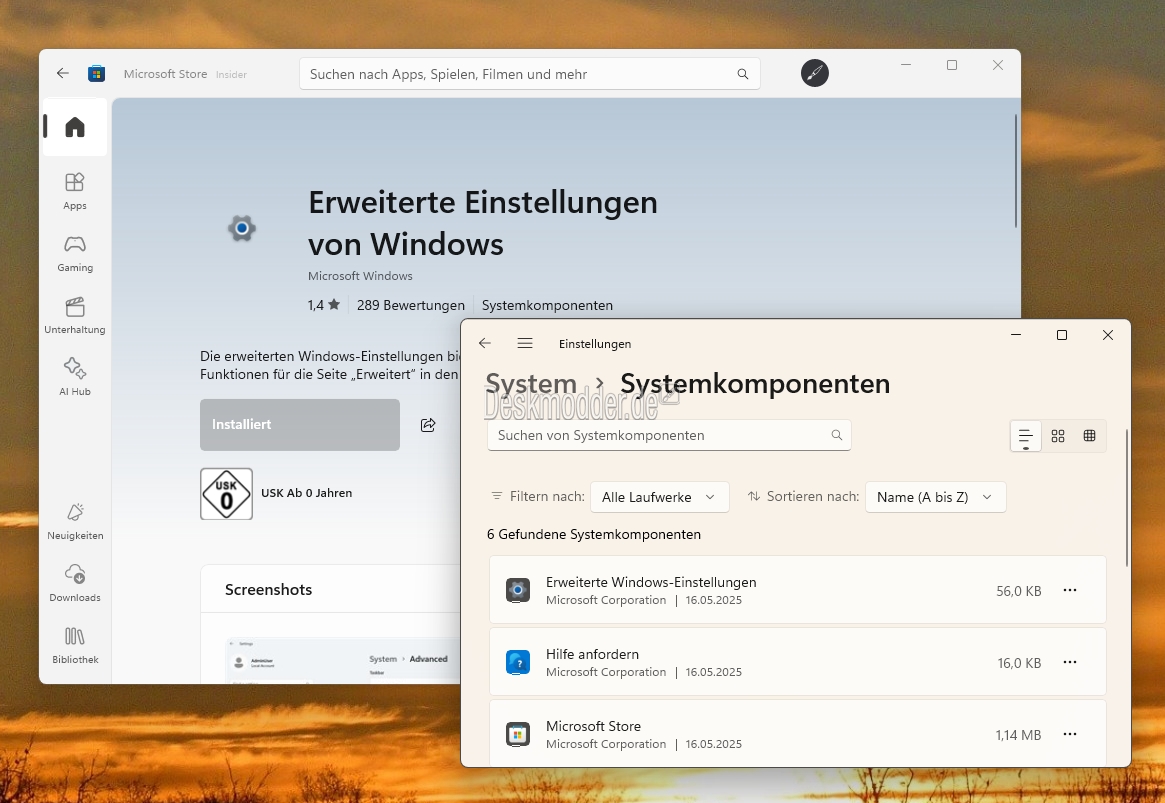Open the Systemkomponenten category link in Store
This screenshot has height=803, width=1165.
547,305
